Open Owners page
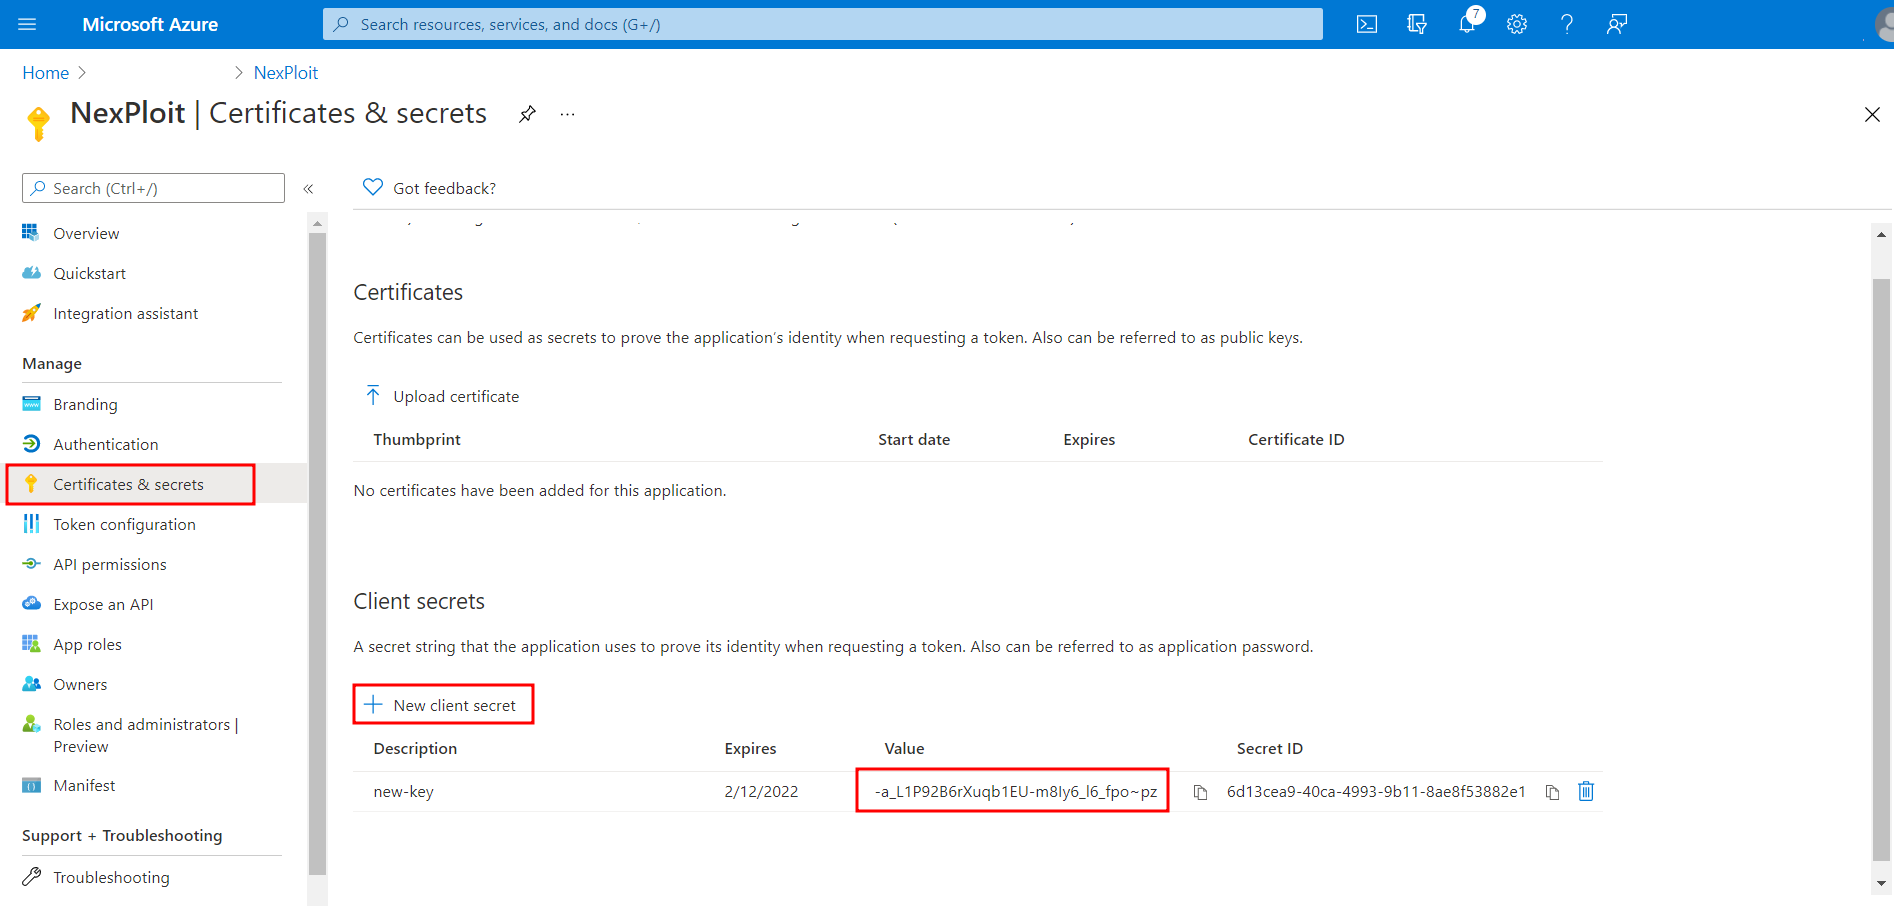Viewport: 1894px width, 906px height. (x=80, y=684)
